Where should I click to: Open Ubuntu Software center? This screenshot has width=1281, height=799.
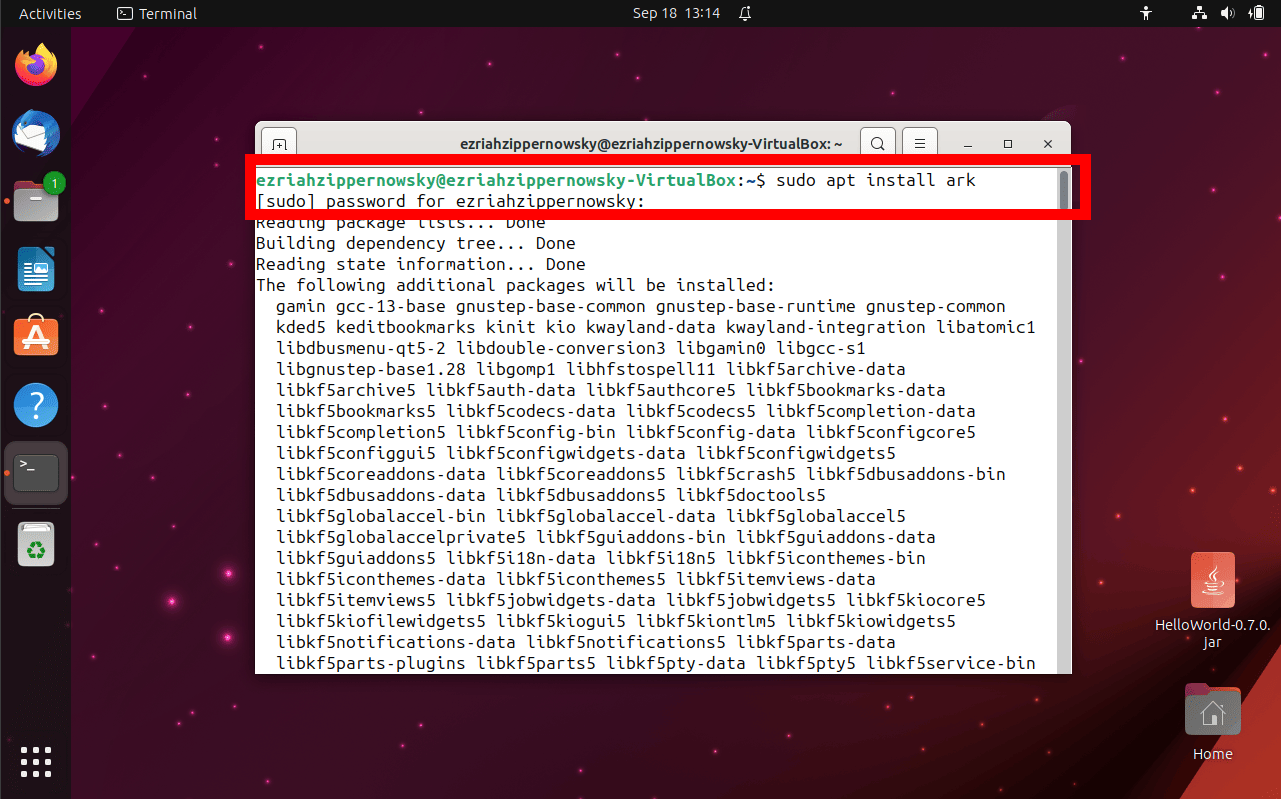35,336
